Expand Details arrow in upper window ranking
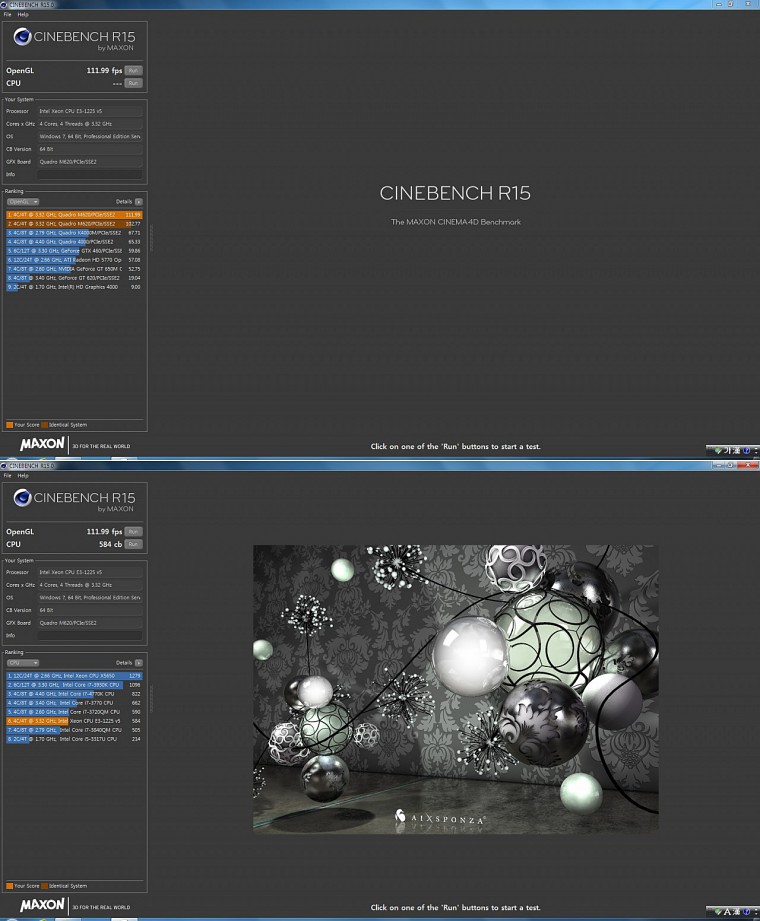The height and width of the screenshot is (921, 760). 139,201
